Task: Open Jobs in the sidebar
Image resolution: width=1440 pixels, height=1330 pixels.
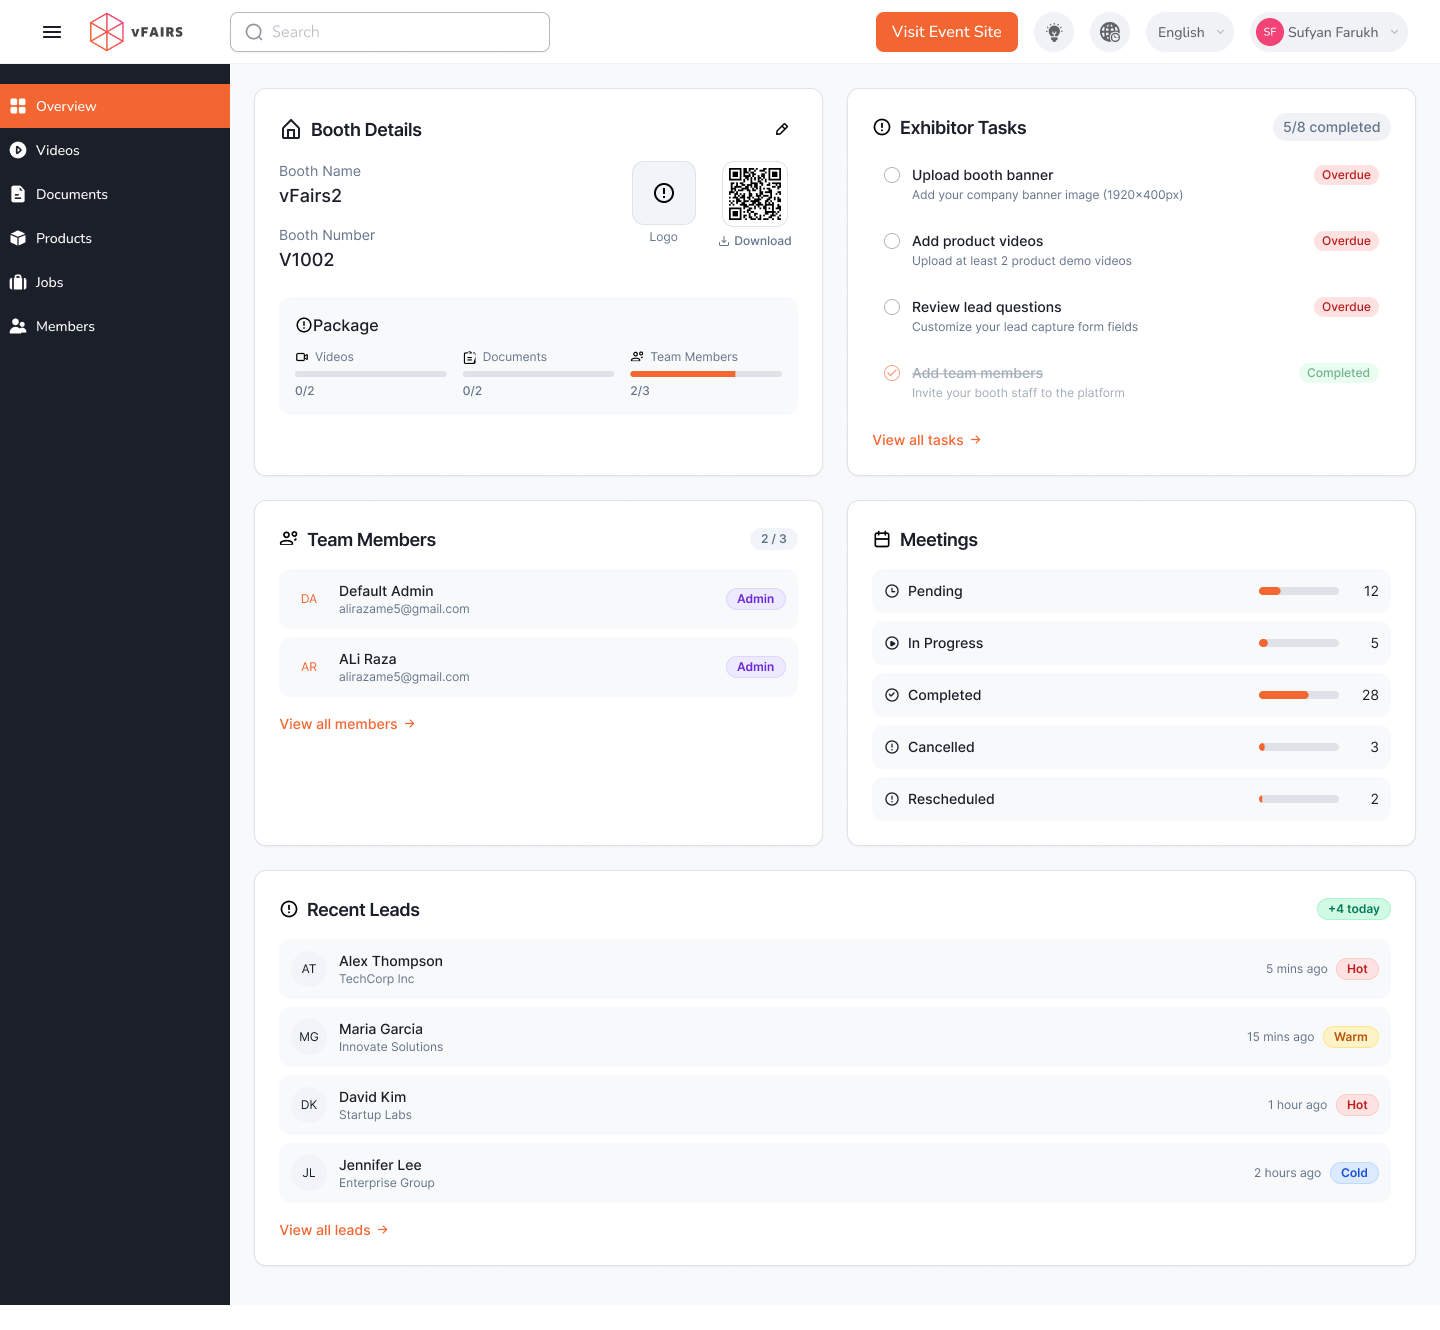Action: pyautogui.click(x=115, y=282)
